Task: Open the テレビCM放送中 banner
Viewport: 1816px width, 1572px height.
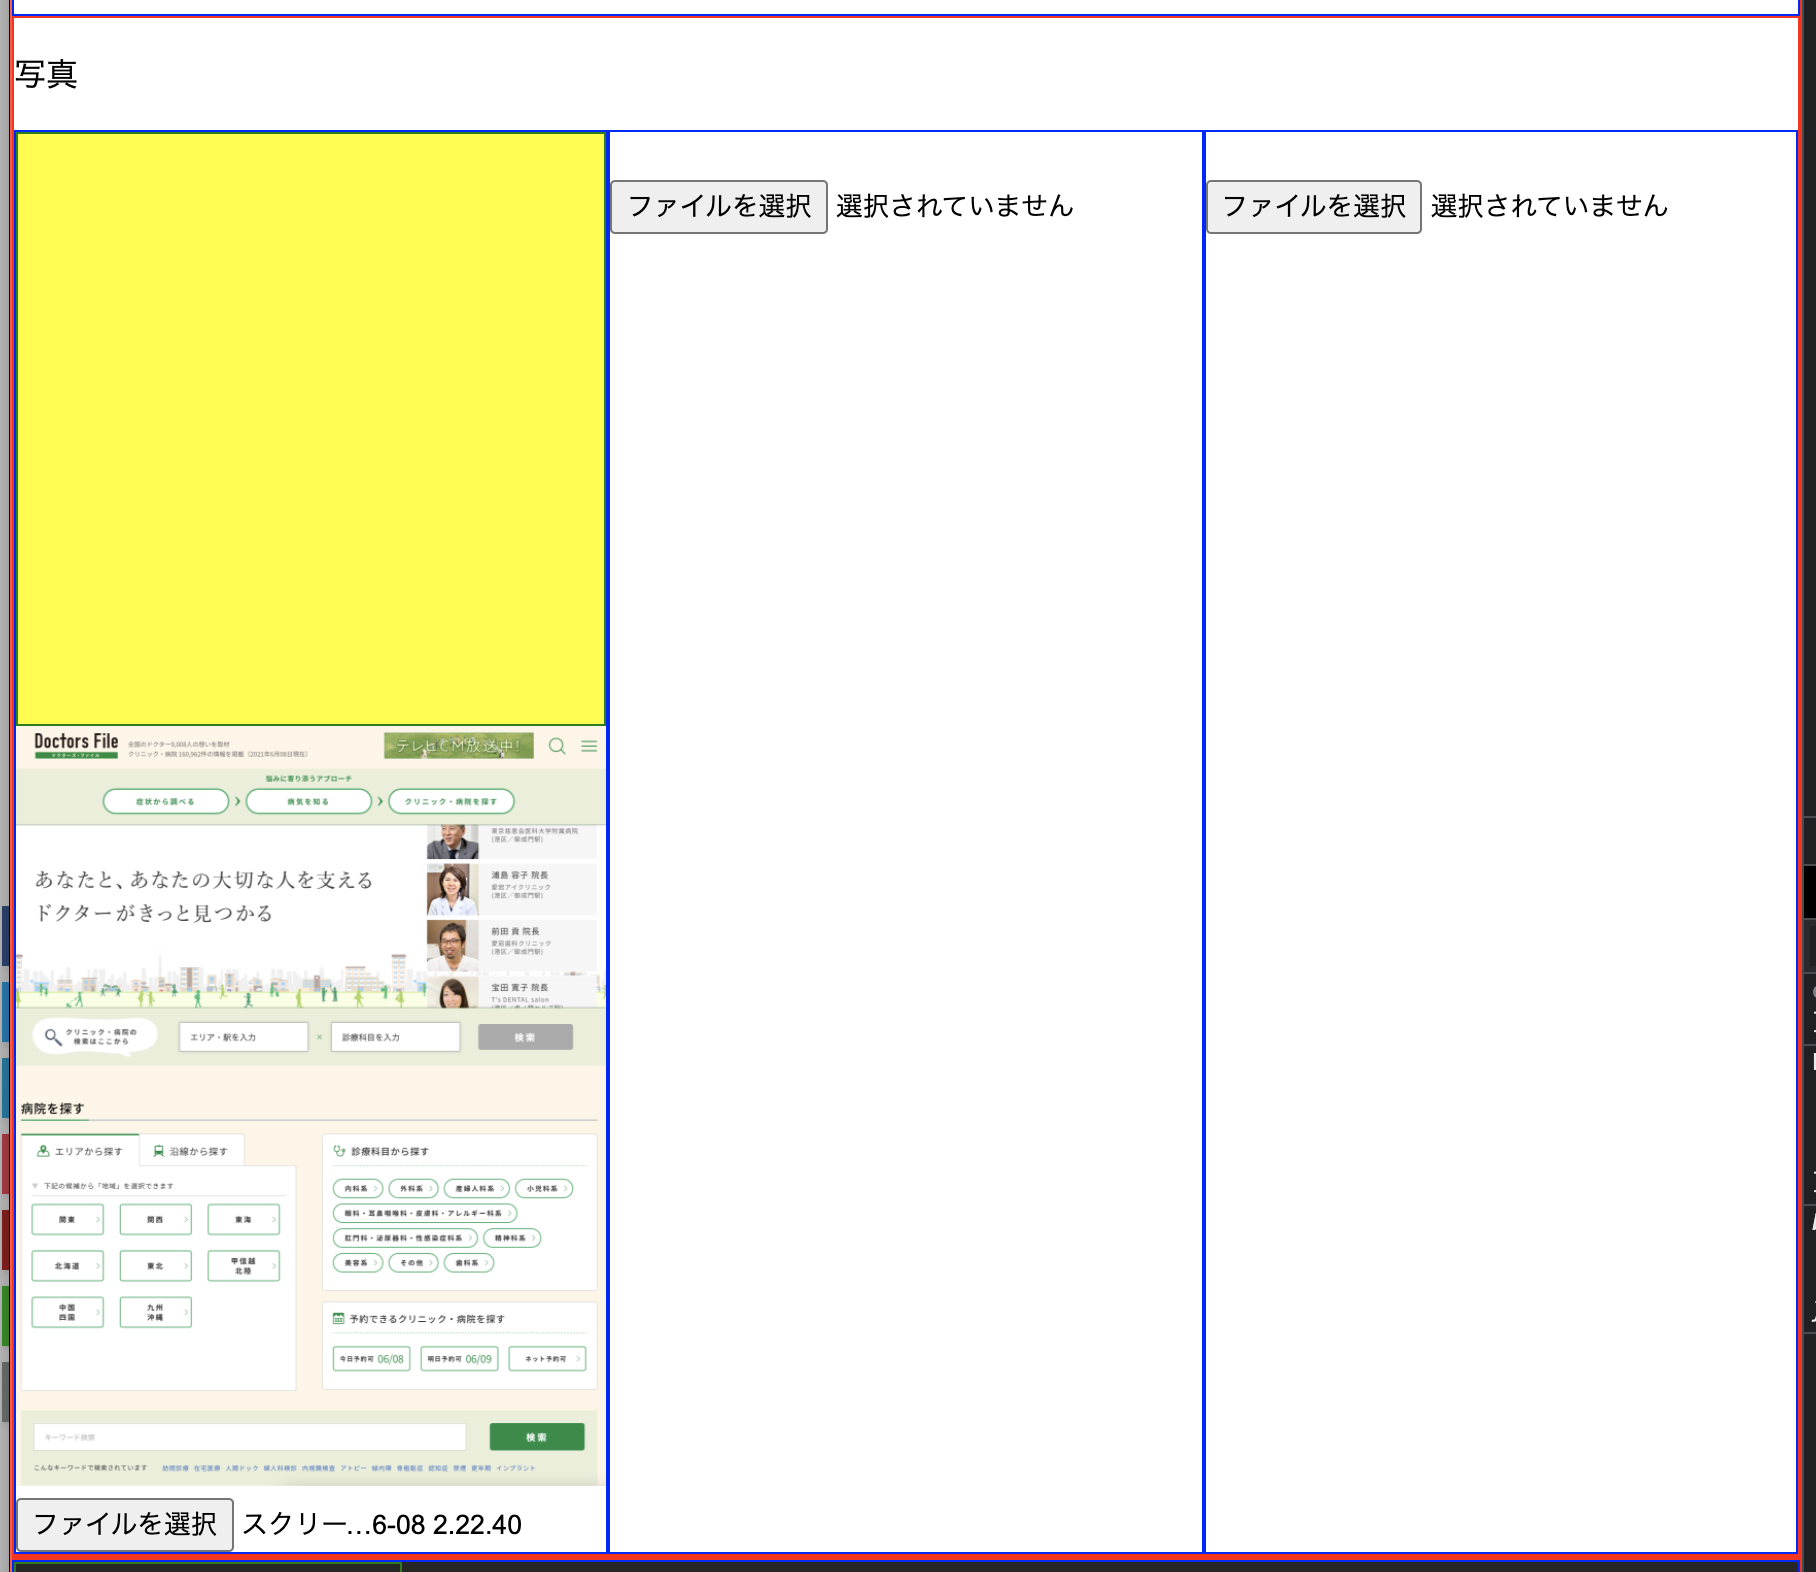Action: 458,746
